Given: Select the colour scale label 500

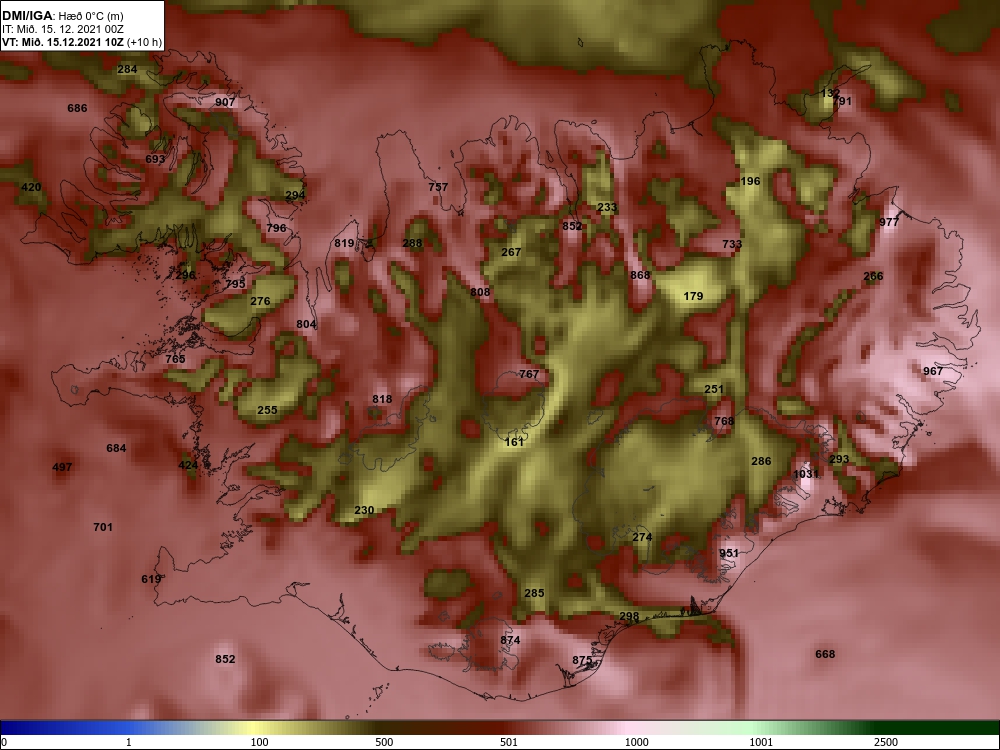Looking at the screenshot, I should [x=385, y=743].
